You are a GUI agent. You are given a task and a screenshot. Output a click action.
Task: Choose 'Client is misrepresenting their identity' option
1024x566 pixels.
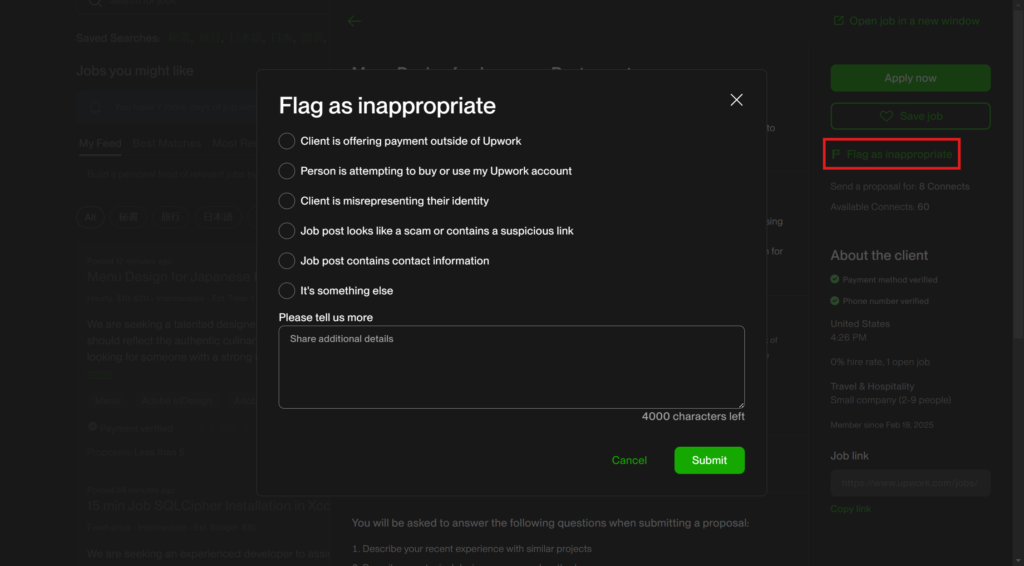point(286,201)
